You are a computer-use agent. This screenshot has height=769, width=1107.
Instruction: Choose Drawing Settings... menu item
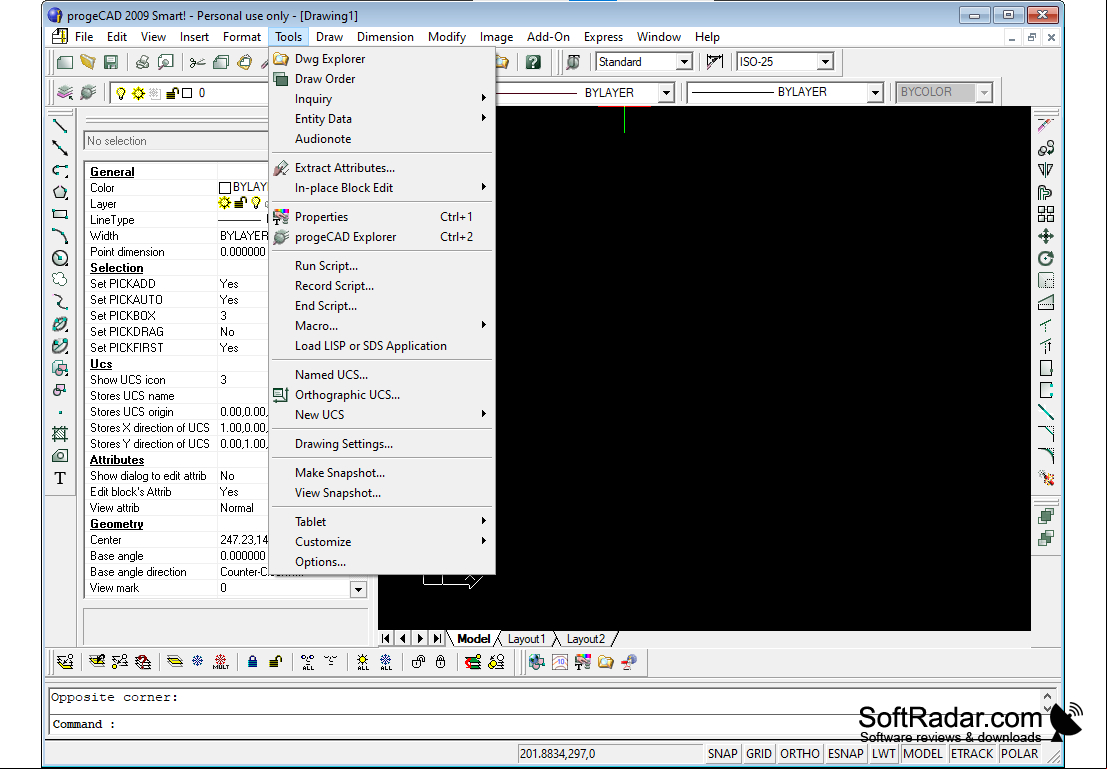click(x=381, y=444)
